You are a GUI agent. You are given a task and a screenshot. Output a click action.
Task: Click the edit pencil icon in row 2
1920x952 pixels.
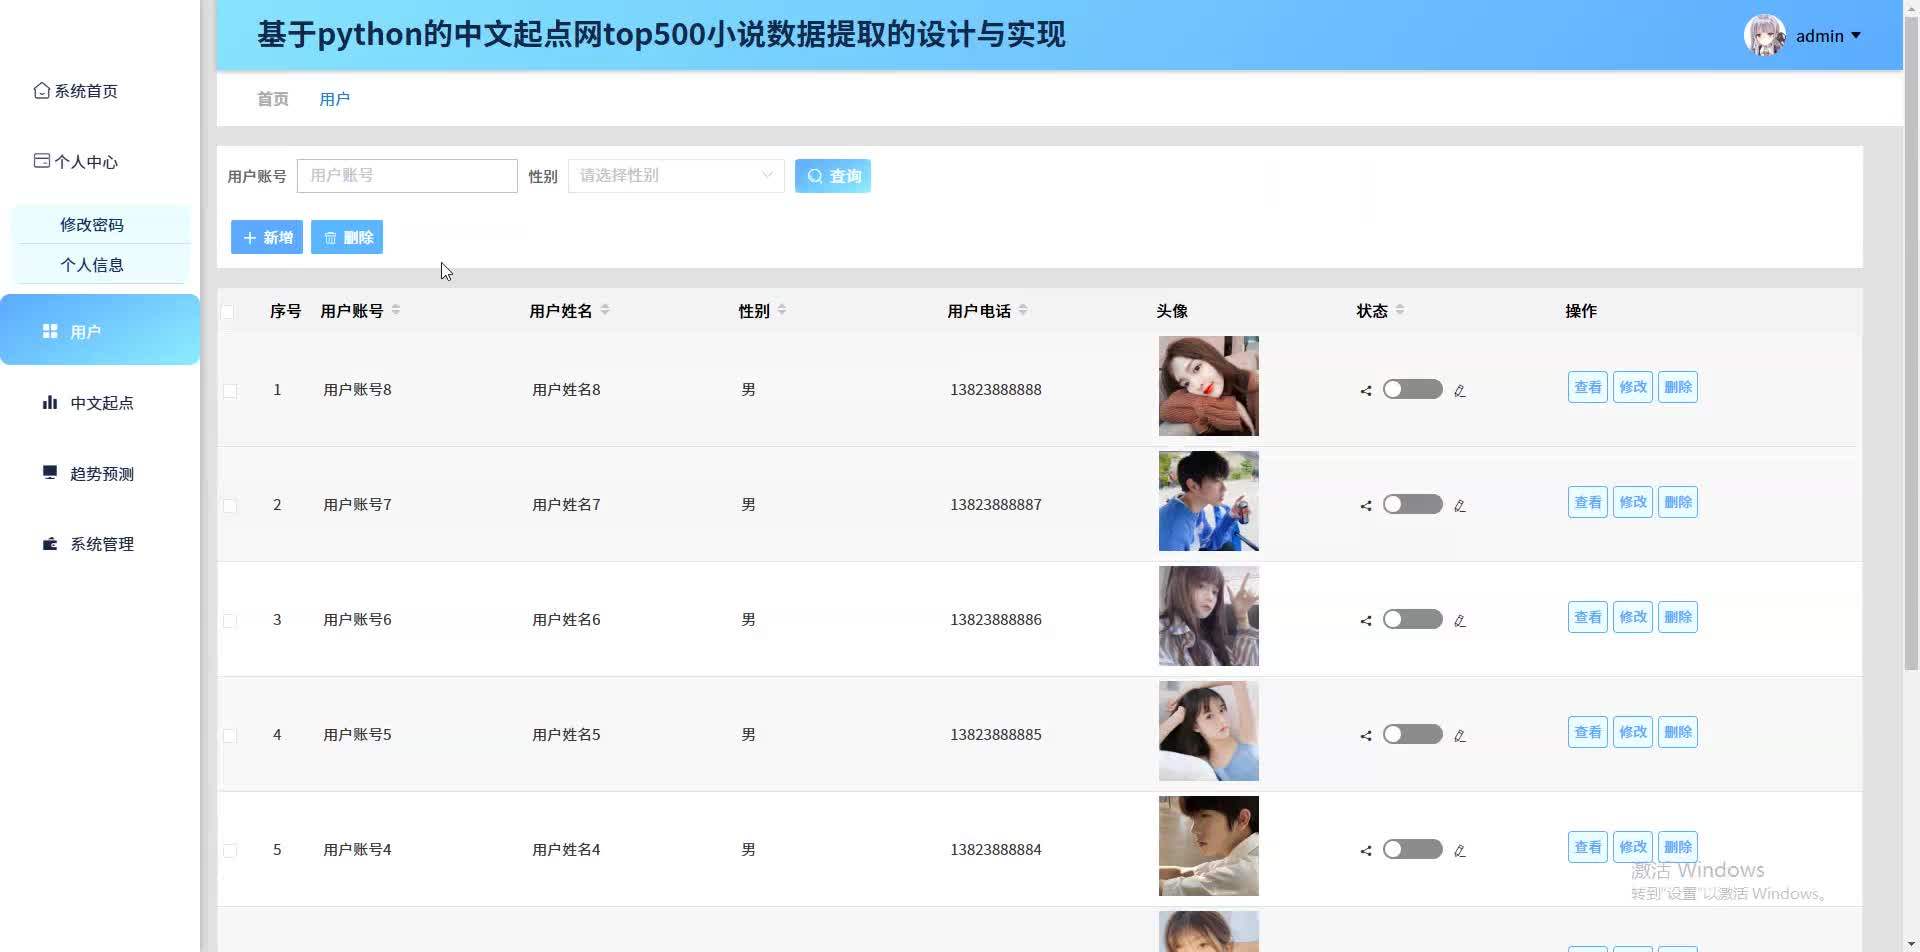coord(1460,506)
